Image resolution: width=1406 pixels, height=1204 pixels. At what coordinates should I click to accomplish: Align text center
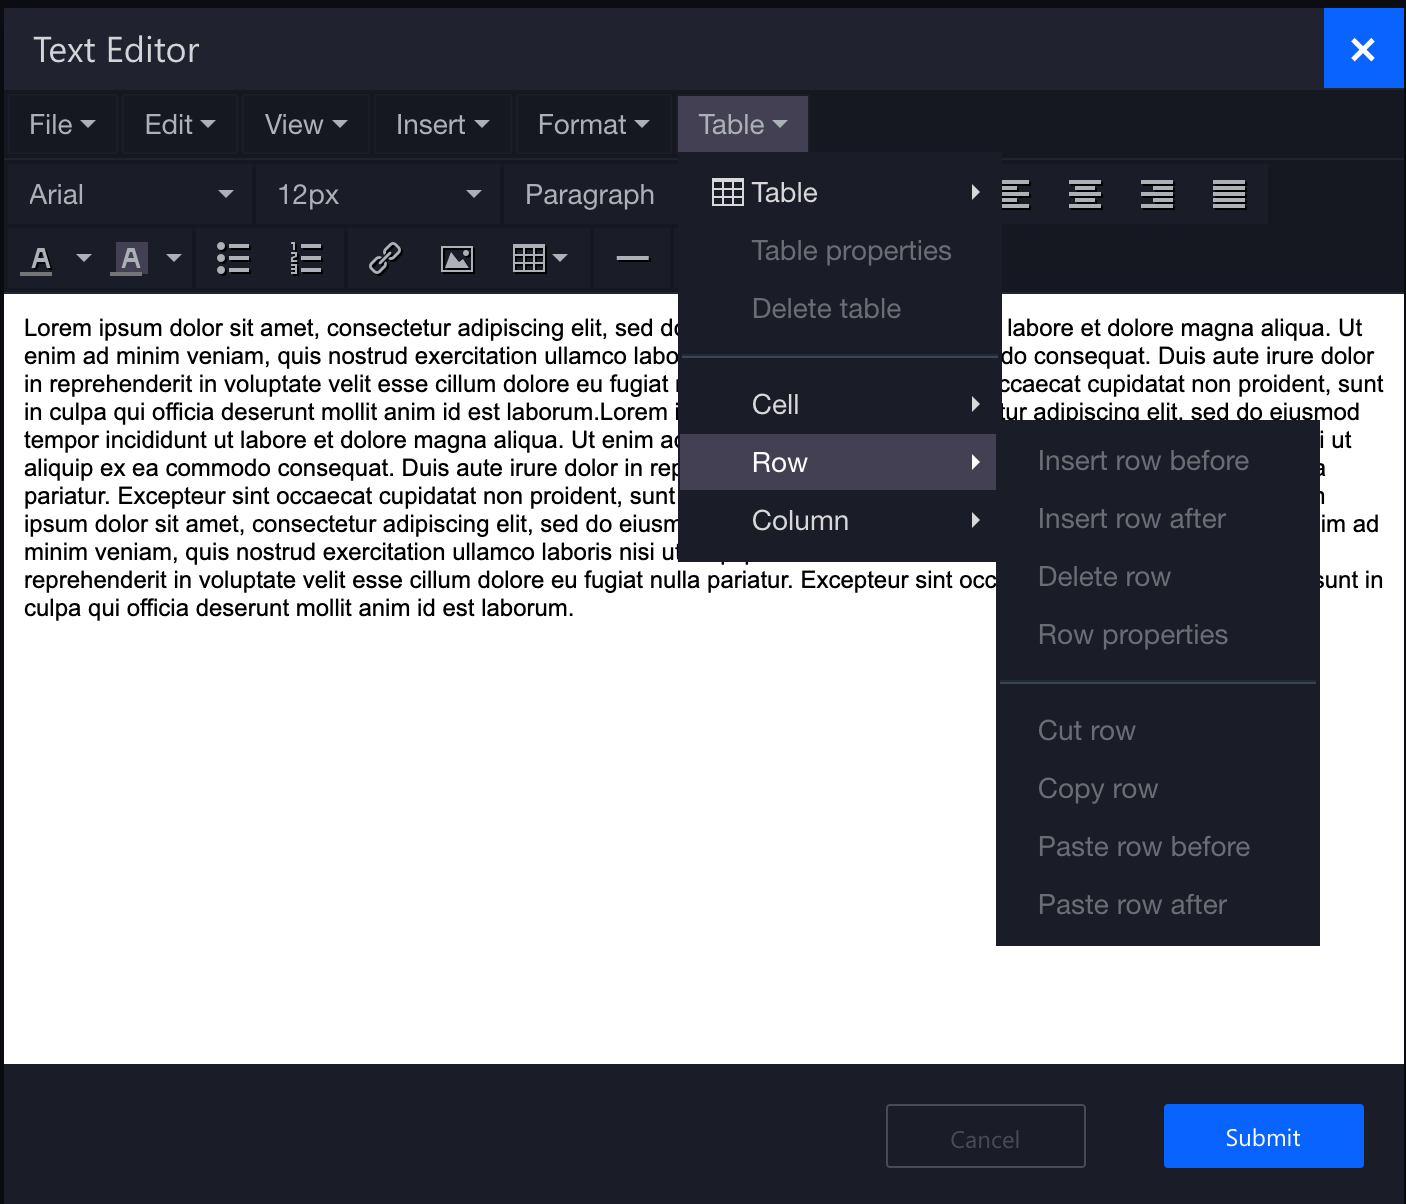click(x=1085, y=194)
